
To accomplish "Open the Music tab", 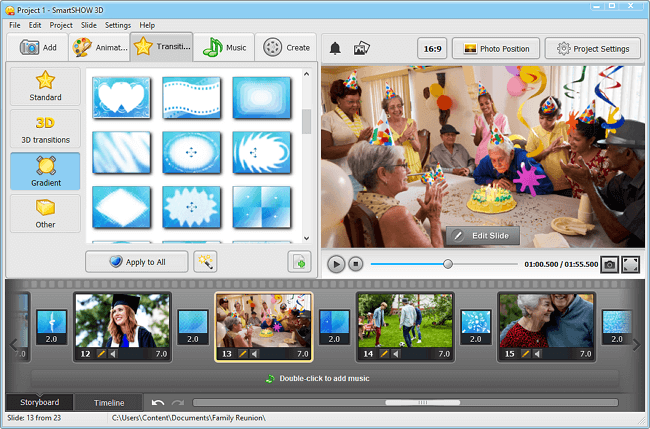I will 224,47.
